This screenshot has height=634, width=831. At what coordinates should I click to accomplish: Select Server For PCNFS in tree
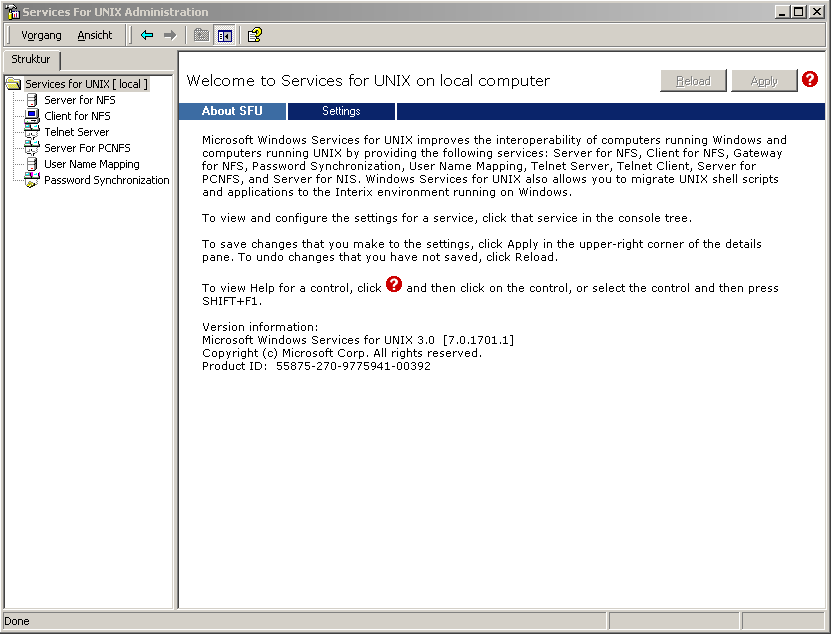click(x=87, y=148)
